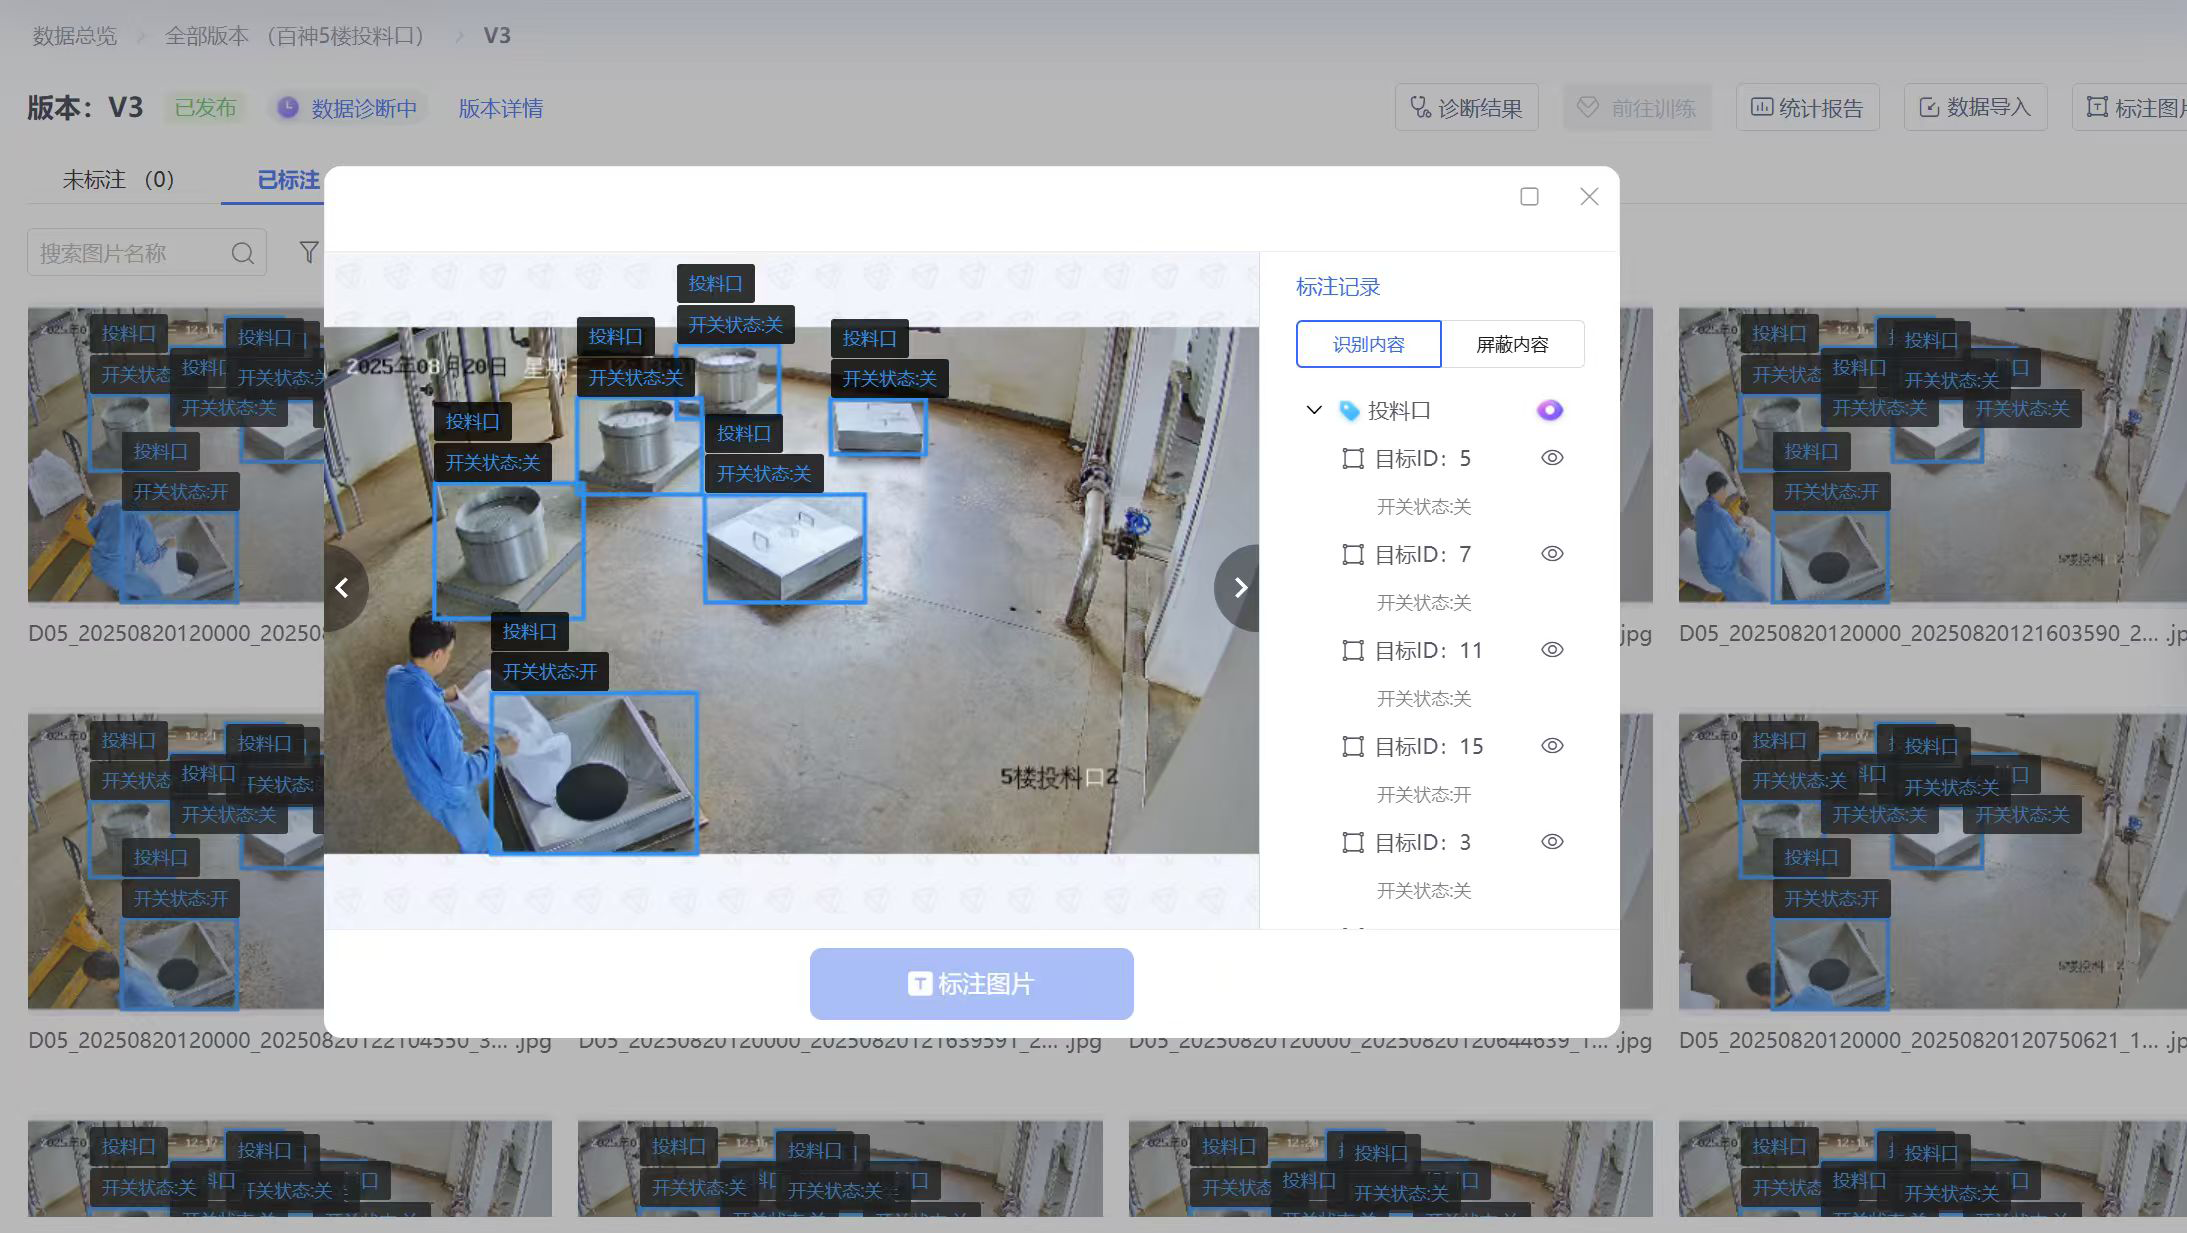Click the maximize square icon in dialog

pos(1529,197)
